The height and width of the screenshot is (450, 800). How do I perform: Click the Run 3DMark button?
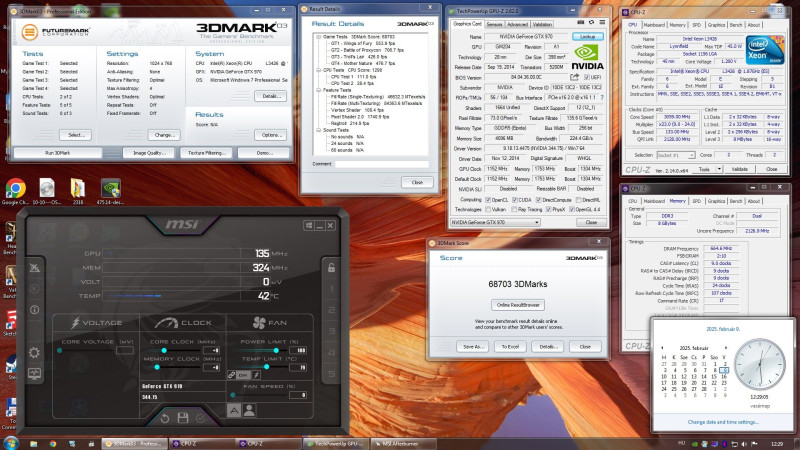pos(58,153)
